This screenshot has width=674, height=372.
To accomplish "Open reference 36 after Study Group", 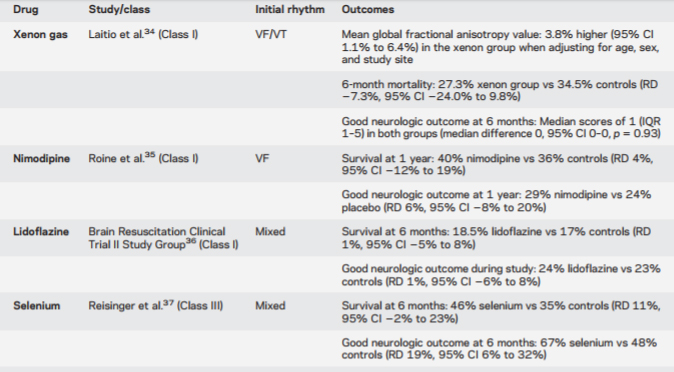I will (191, 241).
